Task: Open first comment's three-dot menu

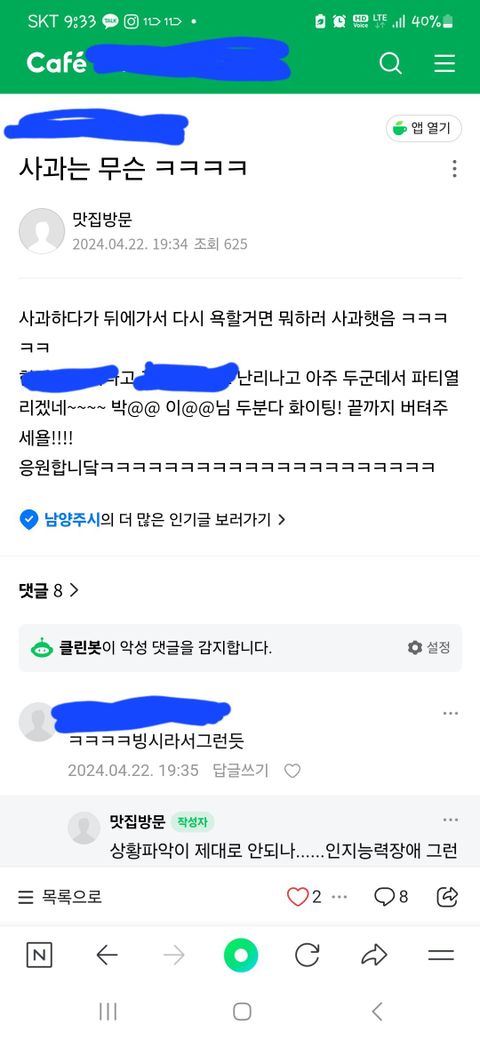Action: coord(450,713)
